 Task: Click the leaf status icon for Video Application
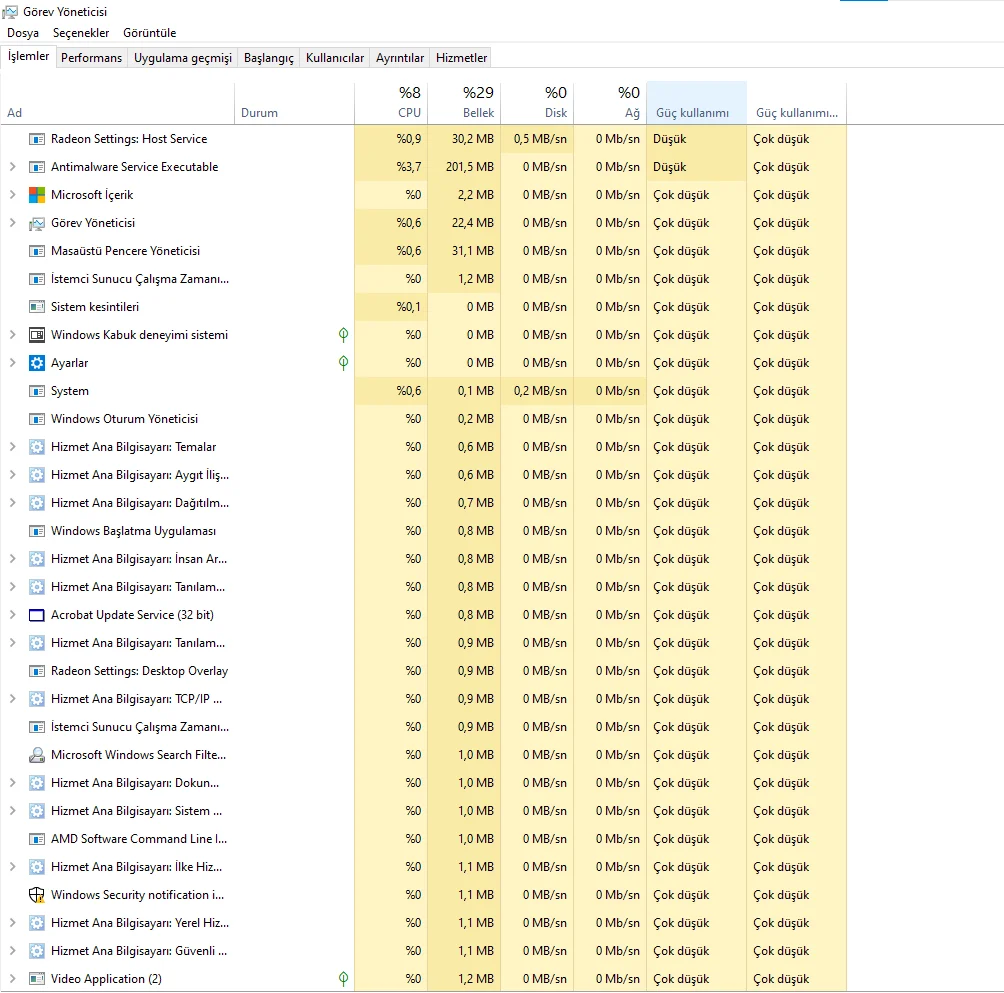click(343, 979)
